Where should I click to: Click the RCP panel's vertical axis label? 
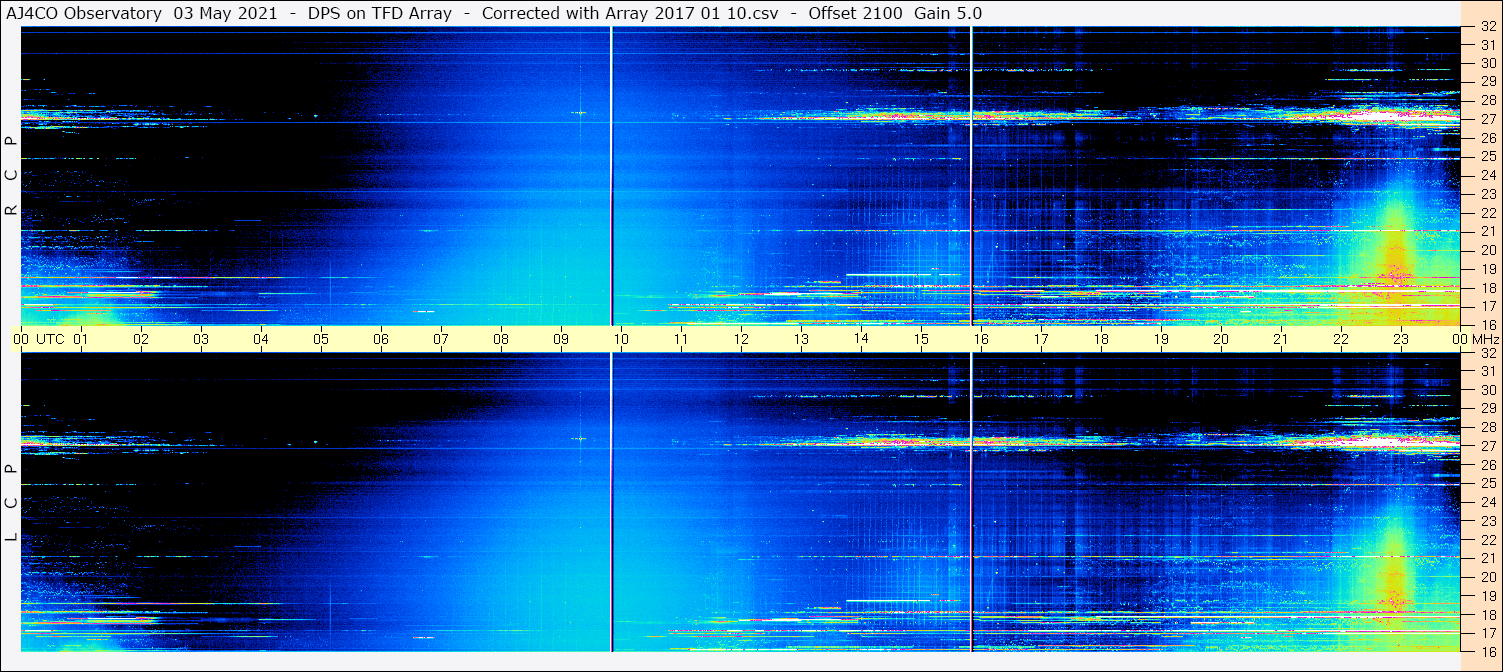tap(11, 175)
